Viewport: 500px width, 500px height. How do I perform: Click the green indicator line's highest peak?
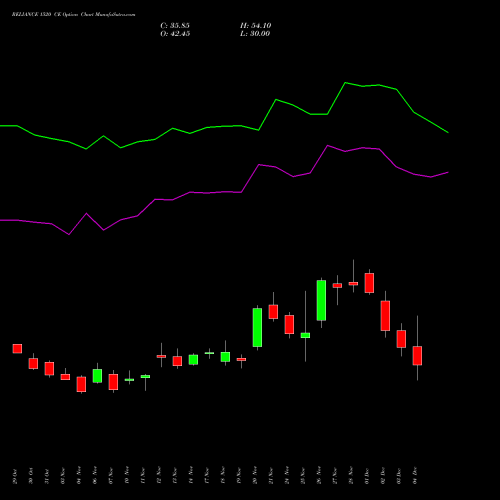[345, 83]
